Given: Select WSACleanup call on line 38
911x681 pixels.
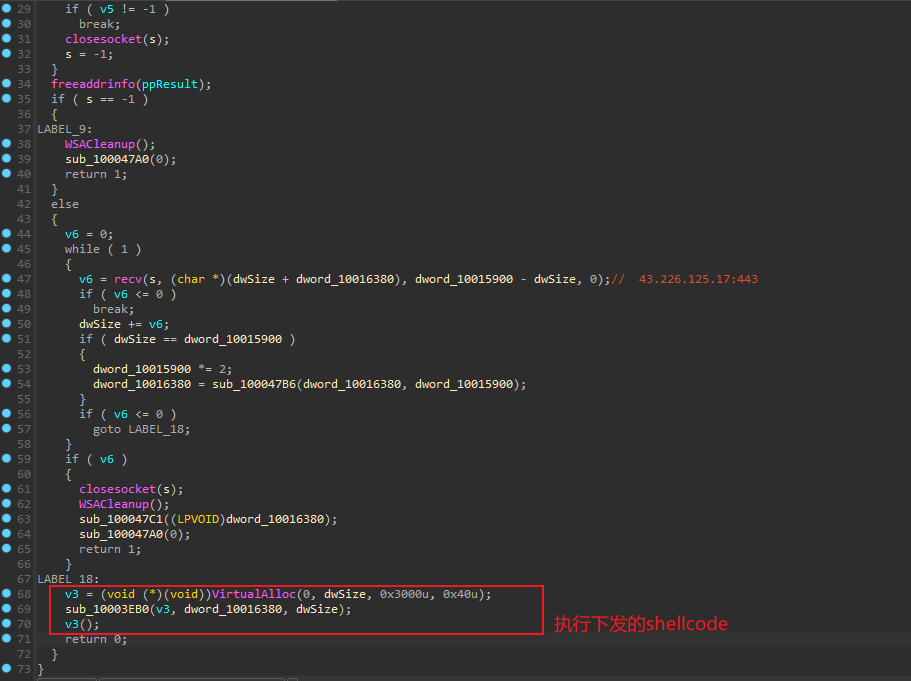Looking at the screenshot, I should coord(100,144).
